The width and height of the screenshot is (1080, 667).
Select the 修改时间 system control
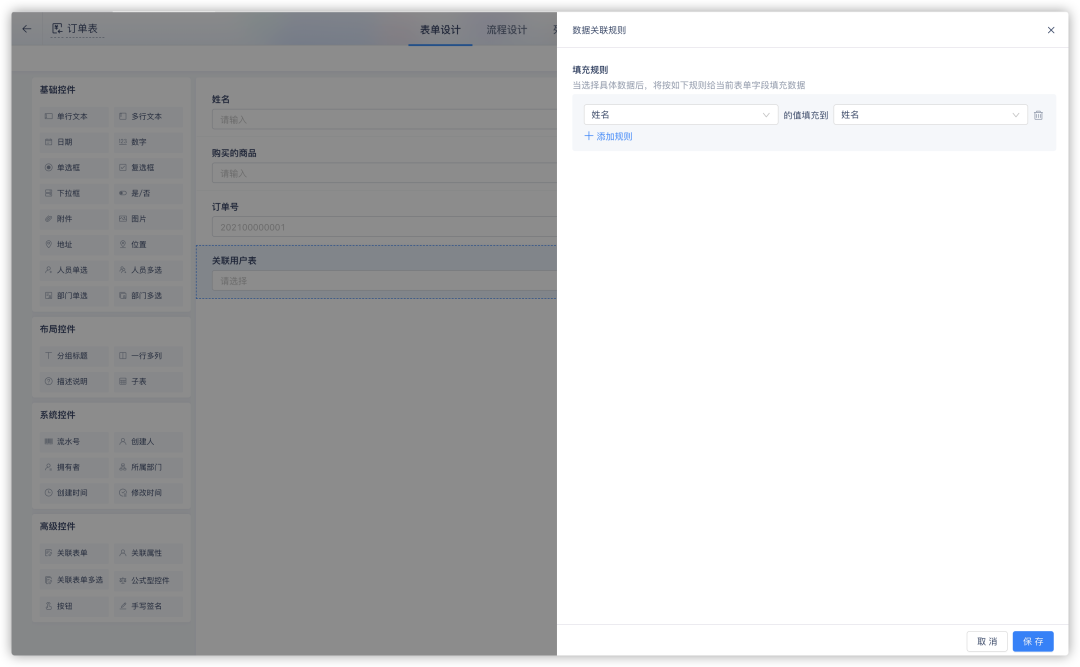click(148, 493)
